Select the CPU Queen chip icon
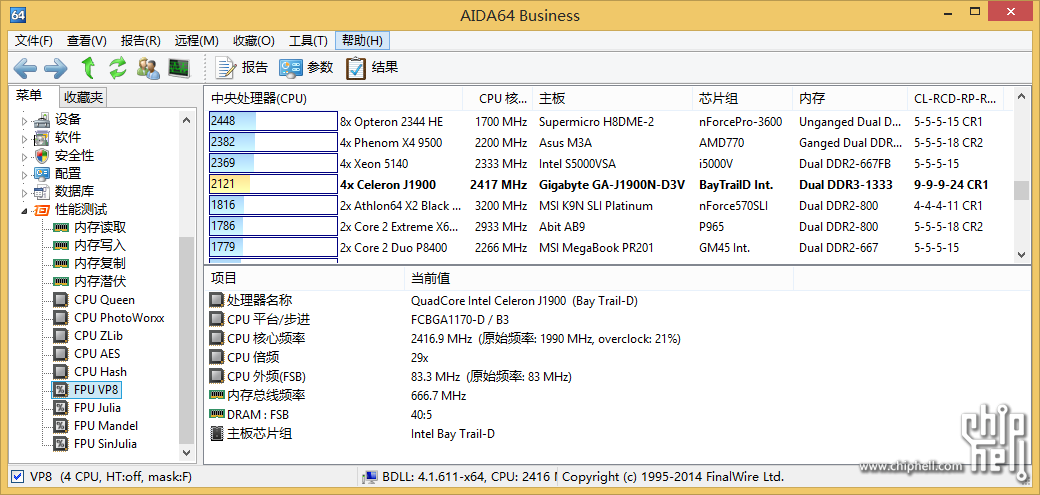 (60, 300)
